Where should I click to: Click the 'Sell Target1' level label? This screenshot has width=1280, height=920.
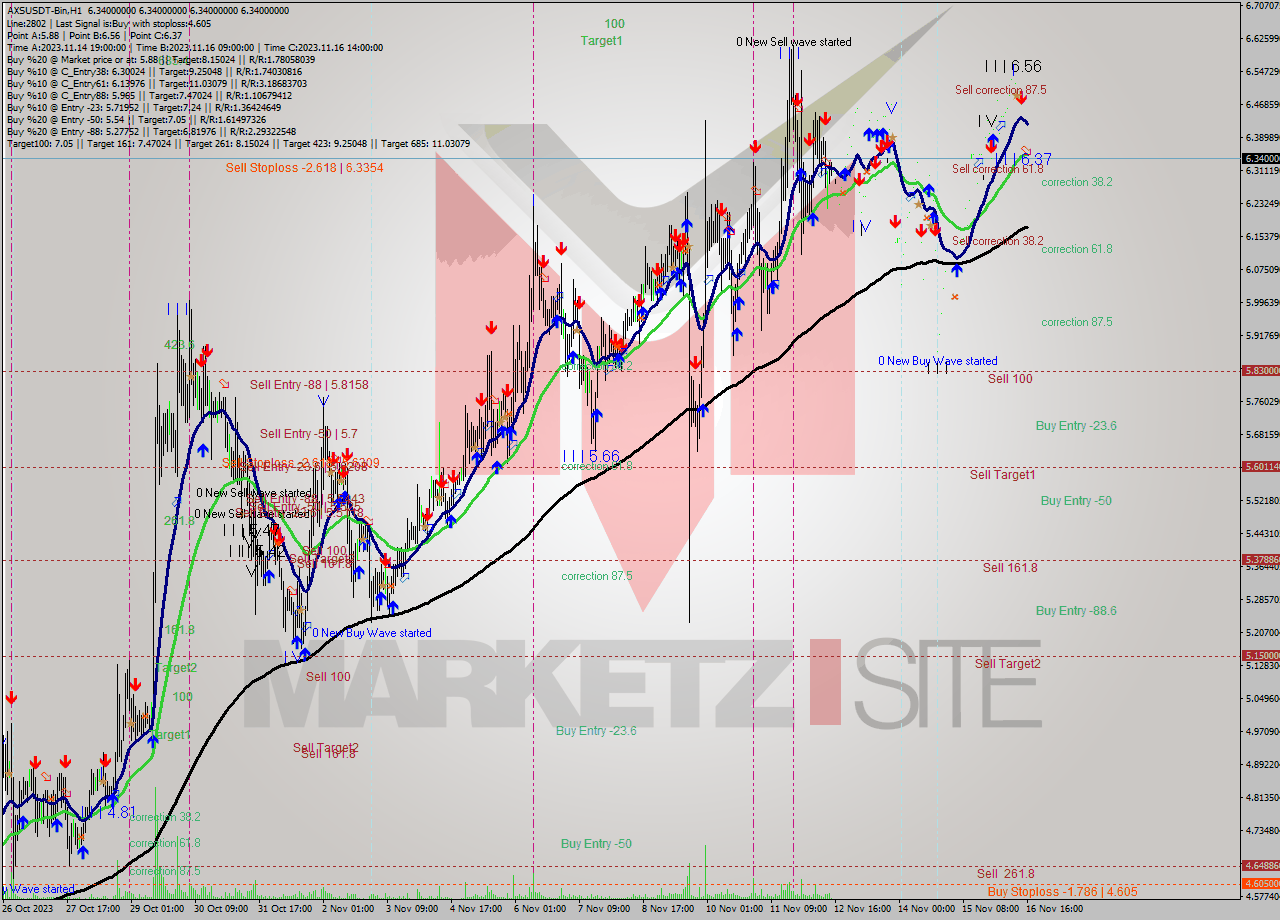(x=1002, y=475)
